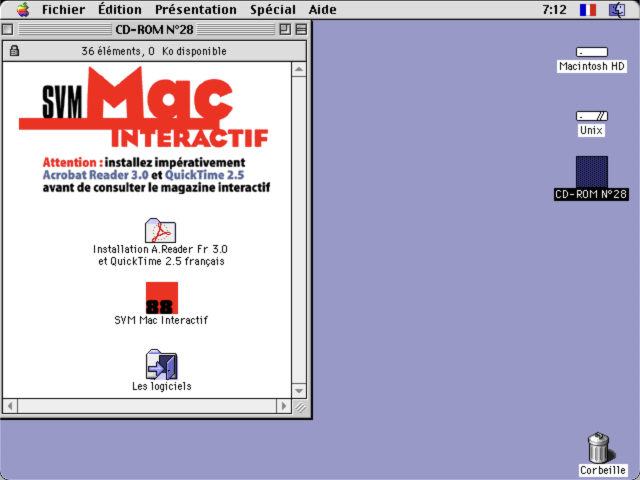
Task: Select the Macintosh HD disk icon
Action: coord(591,52)
